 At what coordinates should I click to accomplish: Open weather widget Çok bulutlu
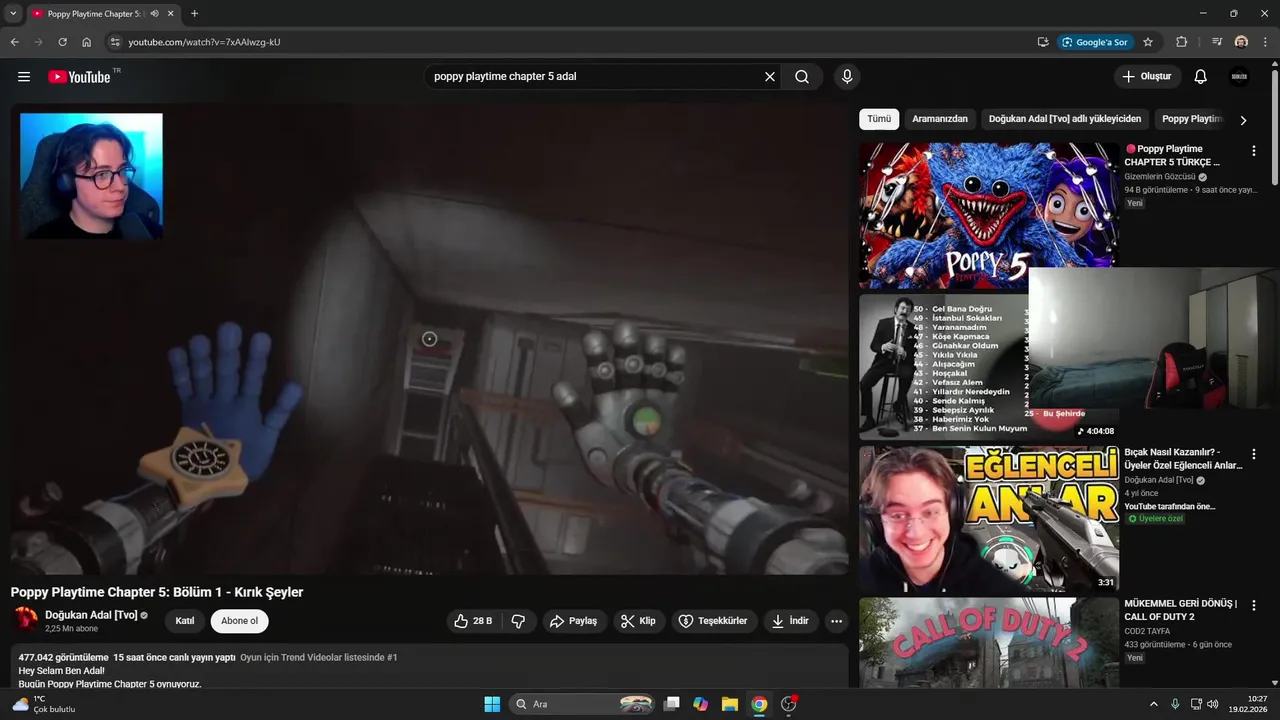(44, 704)
